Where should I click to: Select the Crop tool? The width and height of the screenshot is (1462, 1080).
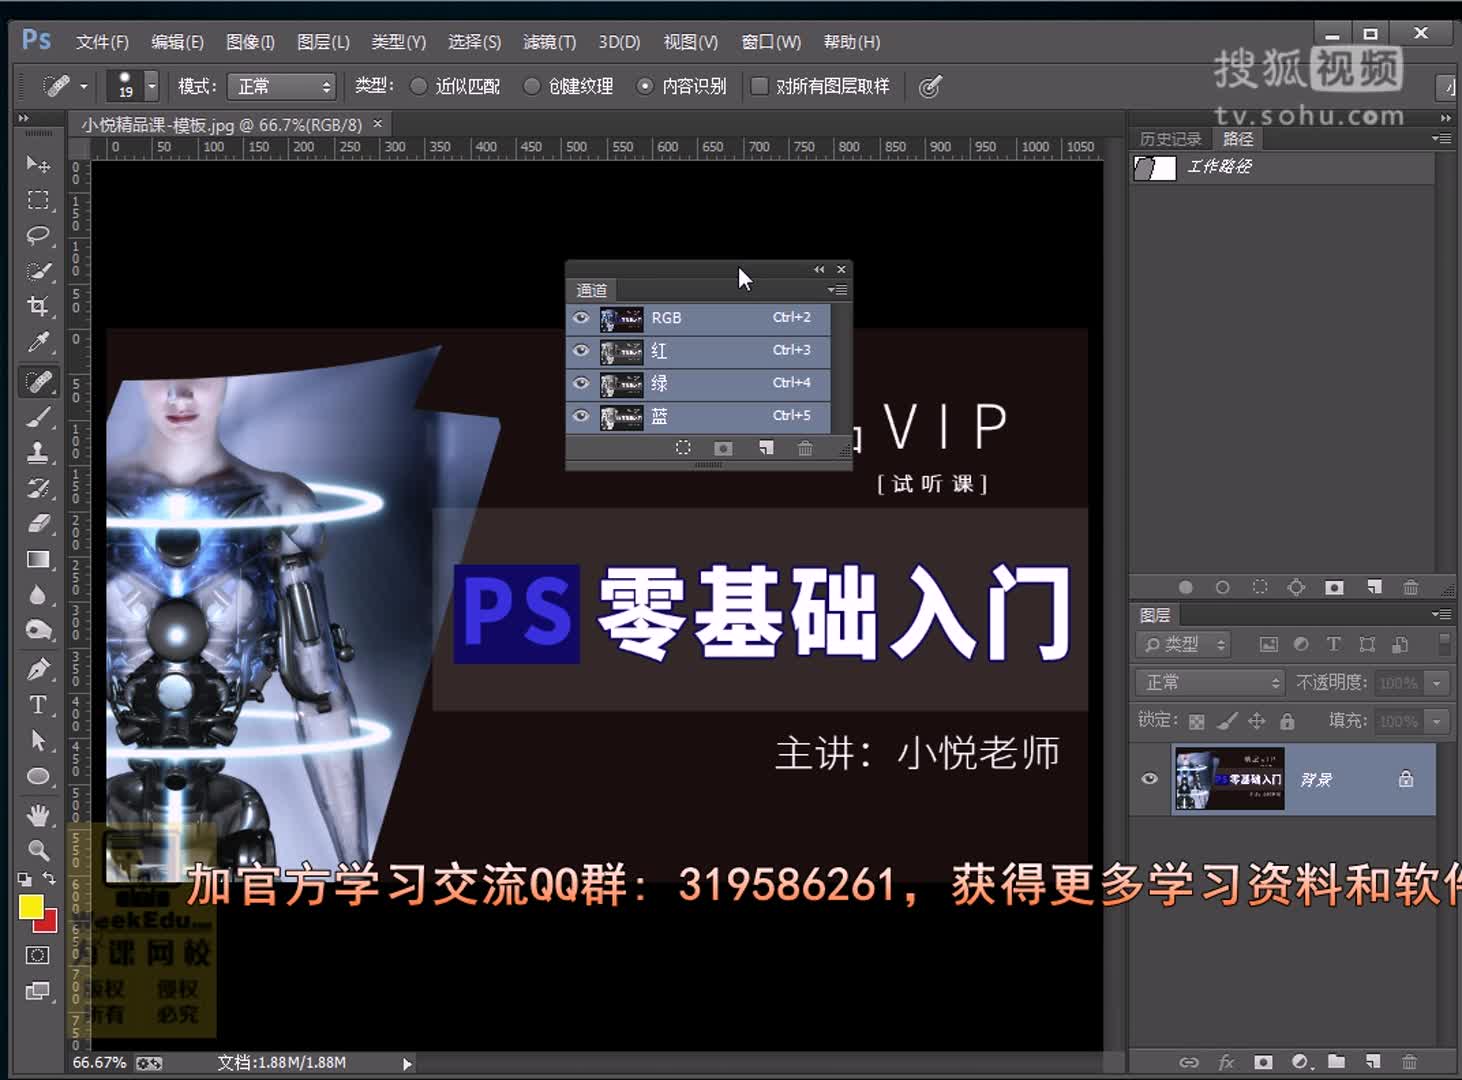click(x=38, y=306)
